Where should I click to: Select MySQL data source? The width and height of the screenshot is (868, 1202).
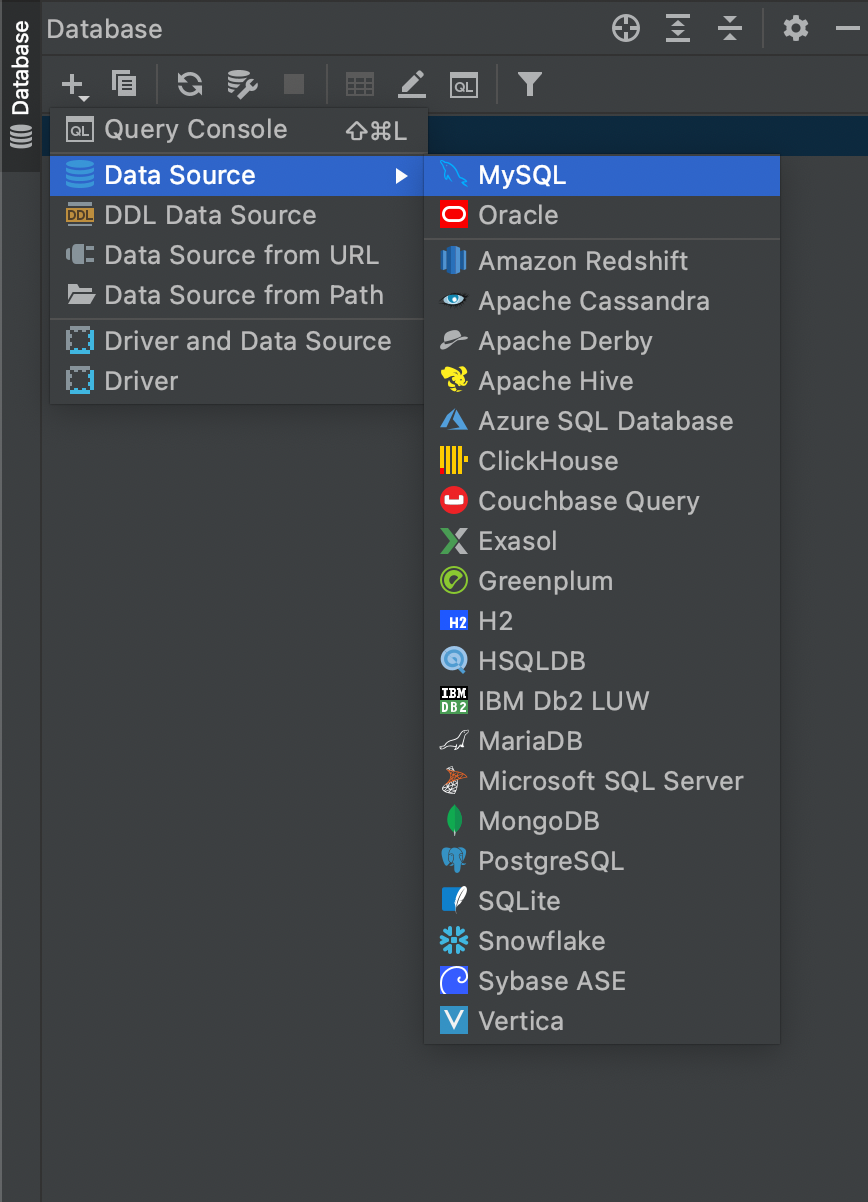click(x=602, y=175)
